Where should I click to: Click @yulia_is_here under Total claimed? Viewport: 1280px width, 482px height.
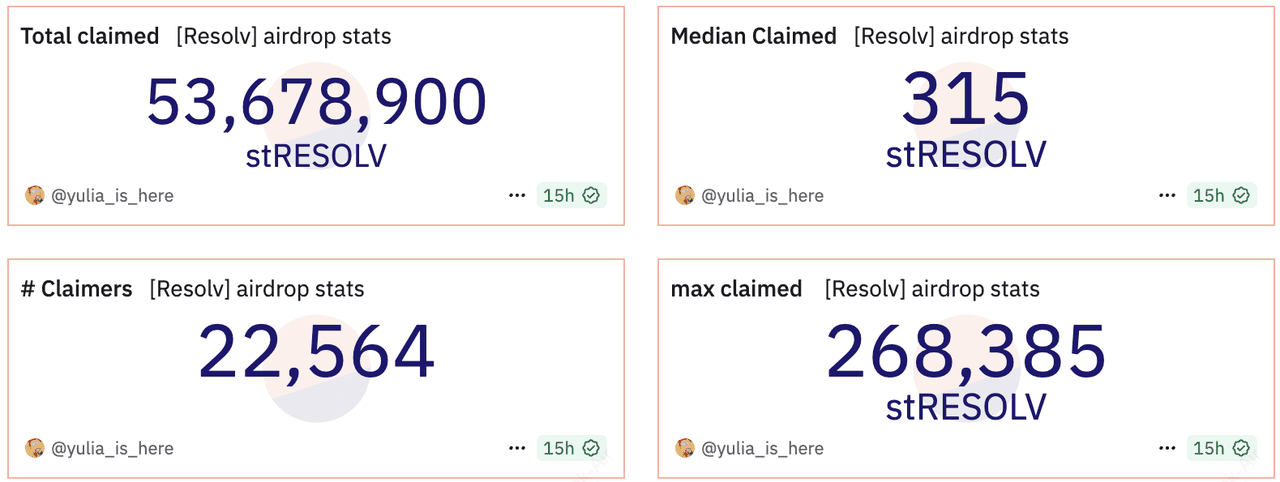113,196
